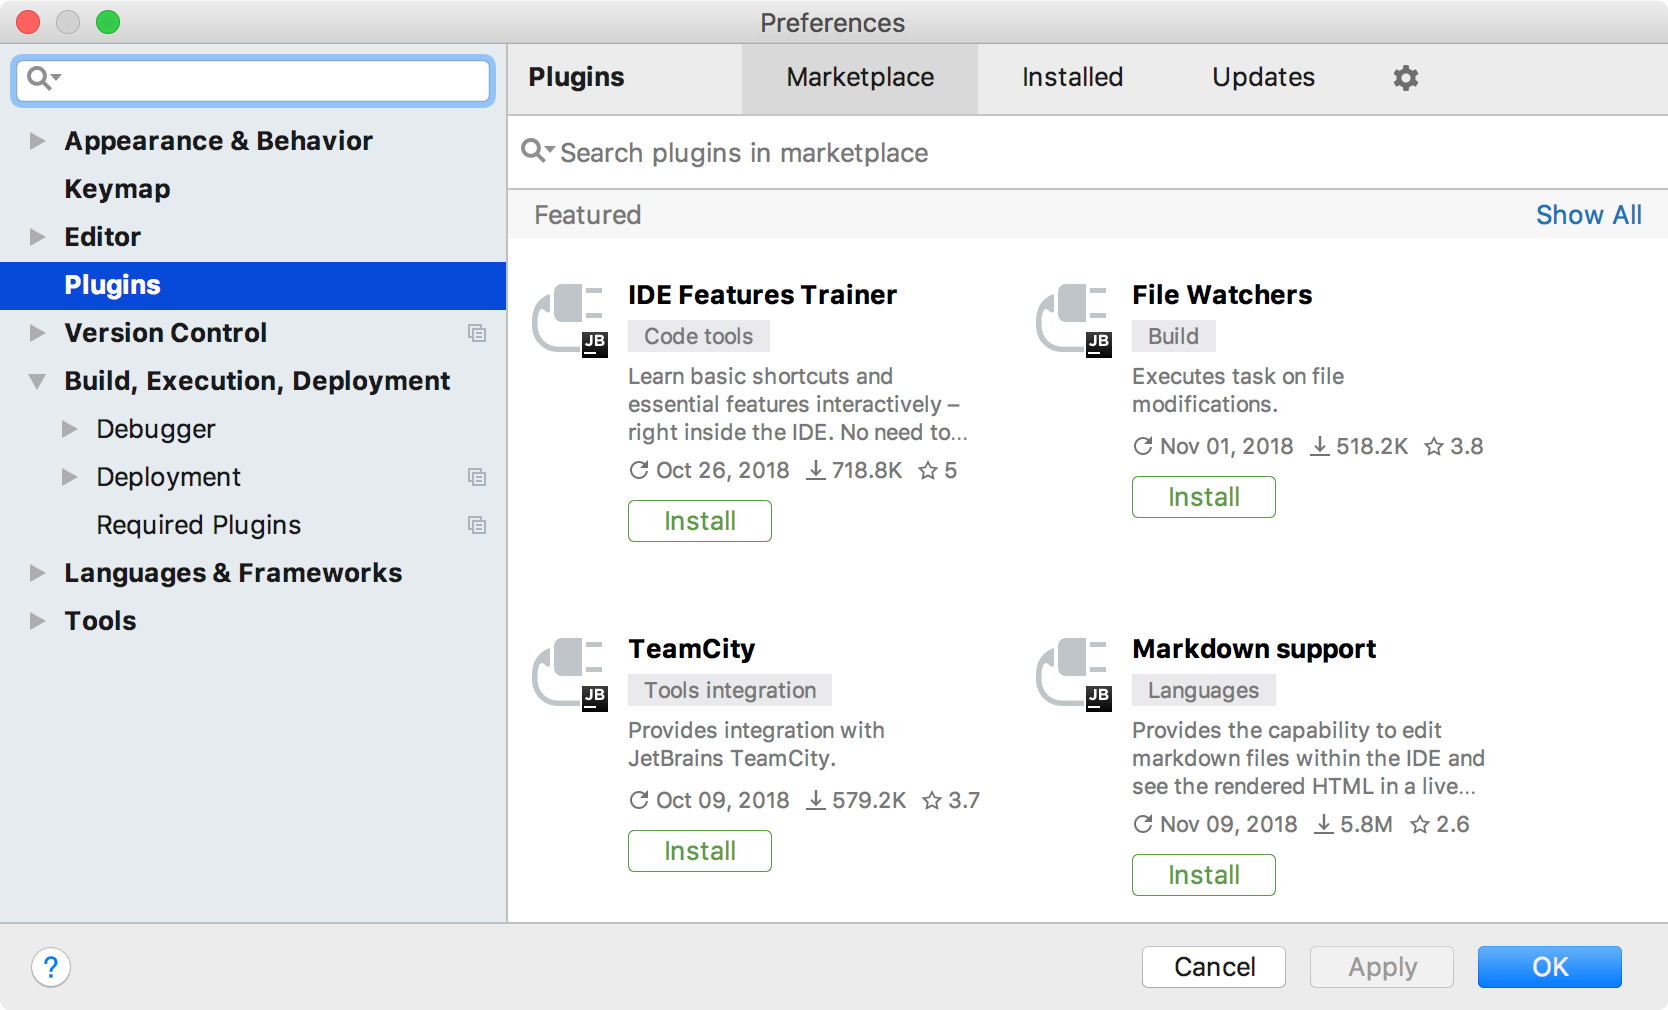Click the Markdown support plugin icon
Screen dimensions: 1668x1010
pyautogui.click(x=1073, y=674)
